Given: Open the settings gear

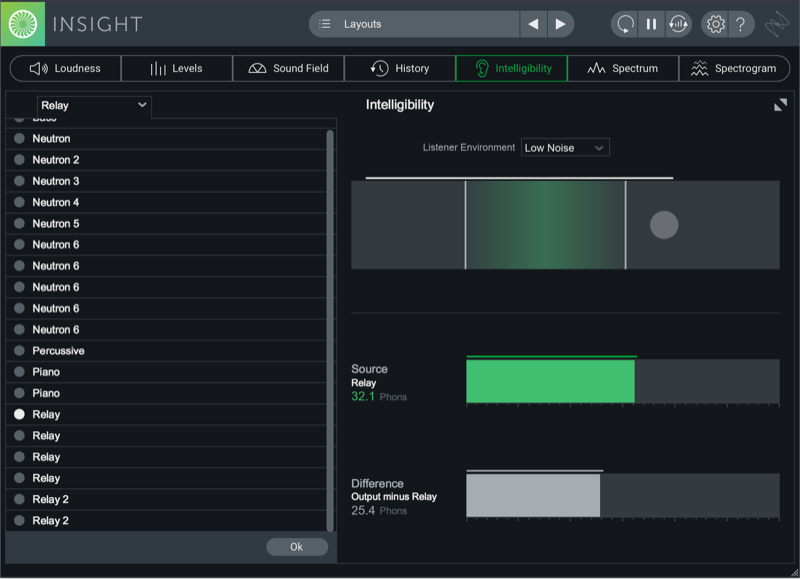Looking at the screenshot, I should point(715,24).
